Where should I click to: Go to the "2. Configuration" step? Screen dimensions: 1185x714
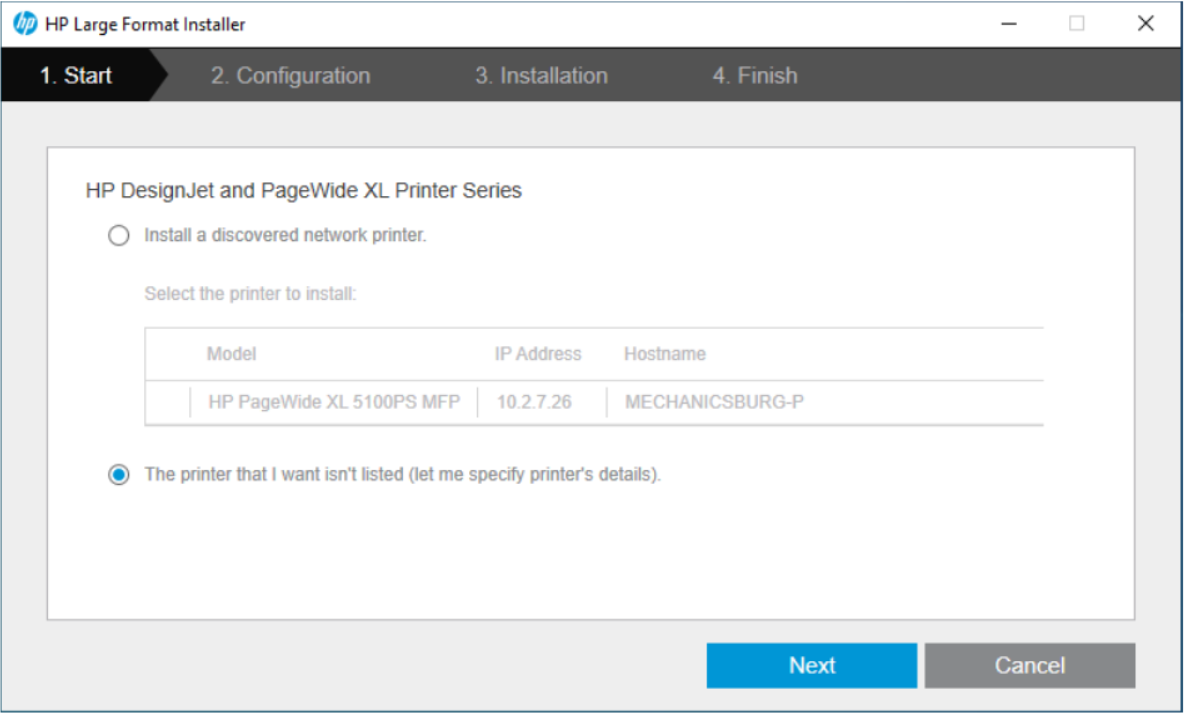point(290,76)
